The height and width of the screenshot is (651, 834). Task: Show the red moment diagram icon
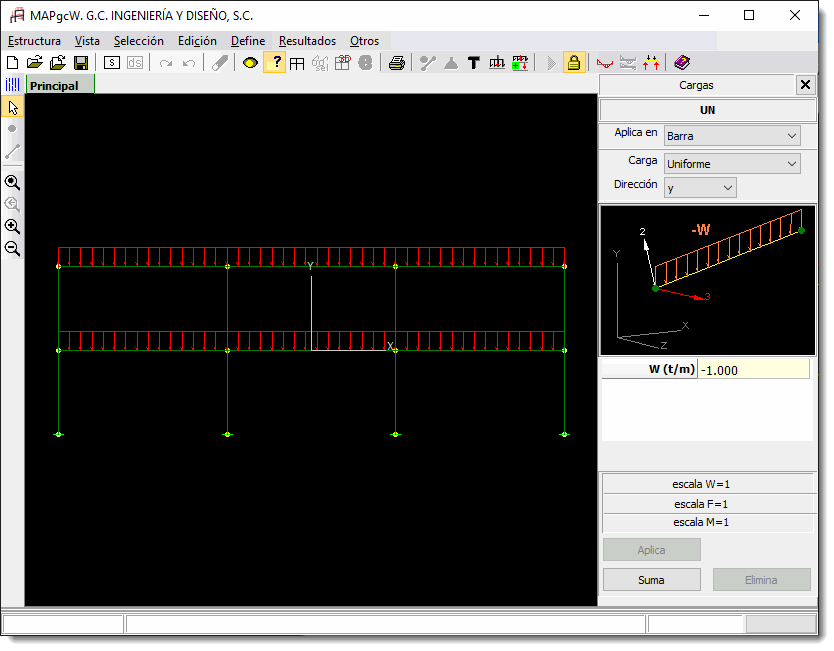pyautogui.click(x=605, y=63)
